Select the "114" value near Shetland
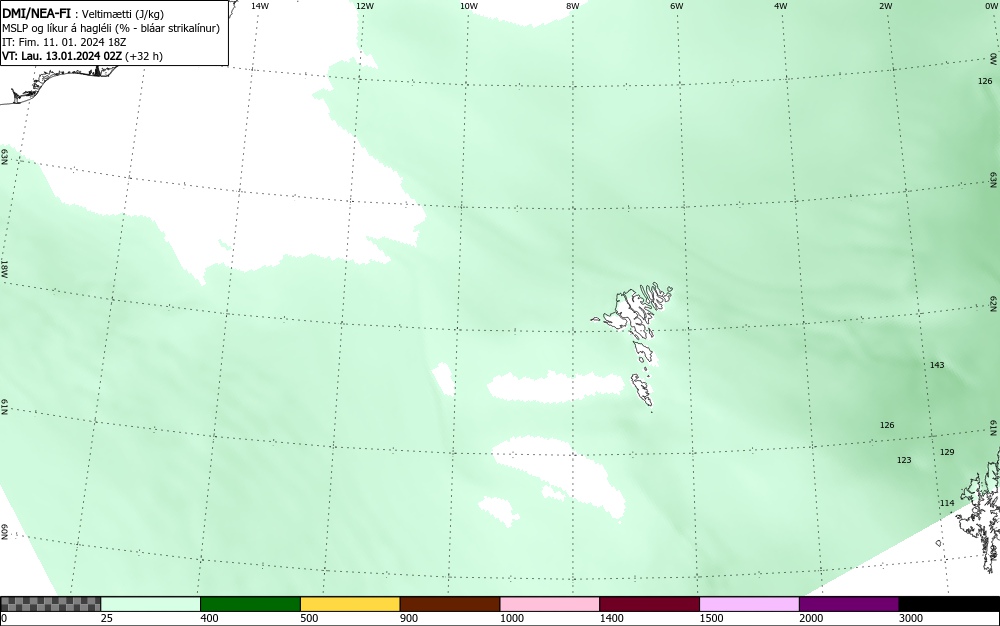 tap(947, 504)
